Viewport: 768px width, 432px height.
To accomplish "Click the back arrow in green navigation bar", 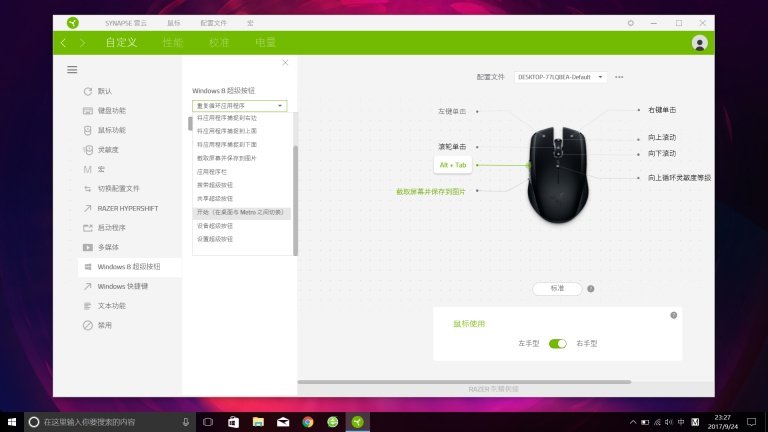I will [64, 43].
